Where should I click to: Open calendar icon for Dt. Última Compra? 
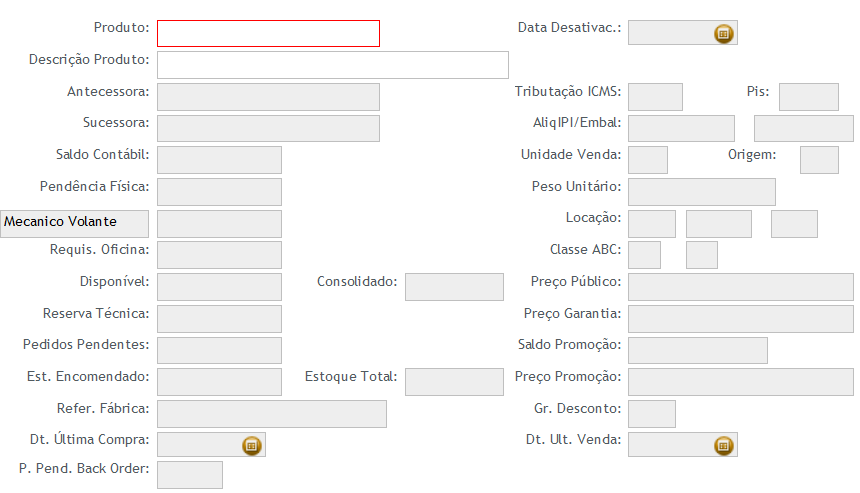(x=252, y=445)
